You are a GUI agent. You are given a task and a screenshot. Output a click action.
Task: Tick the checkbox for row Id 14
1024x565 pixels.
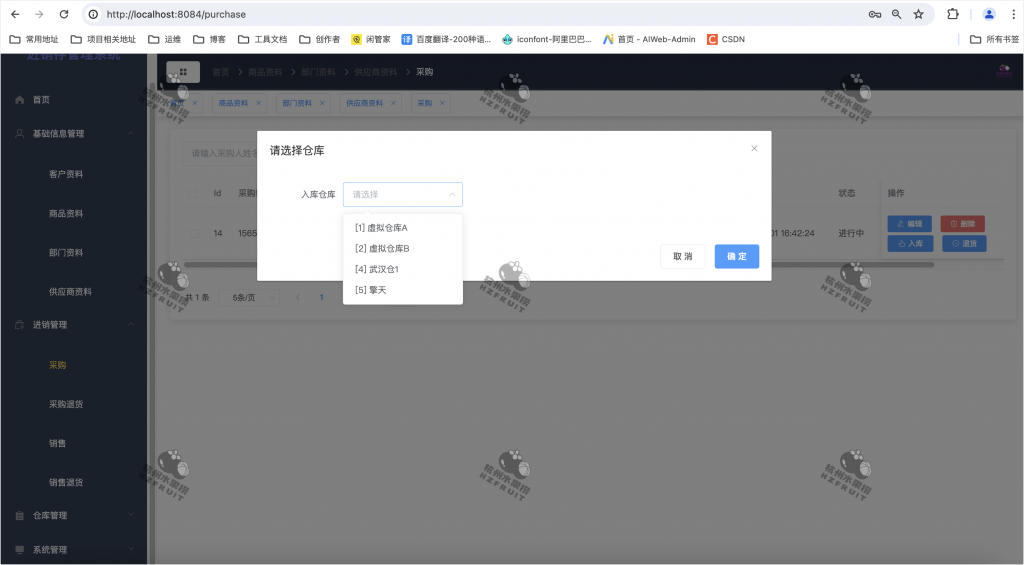(x=195, y=233)
